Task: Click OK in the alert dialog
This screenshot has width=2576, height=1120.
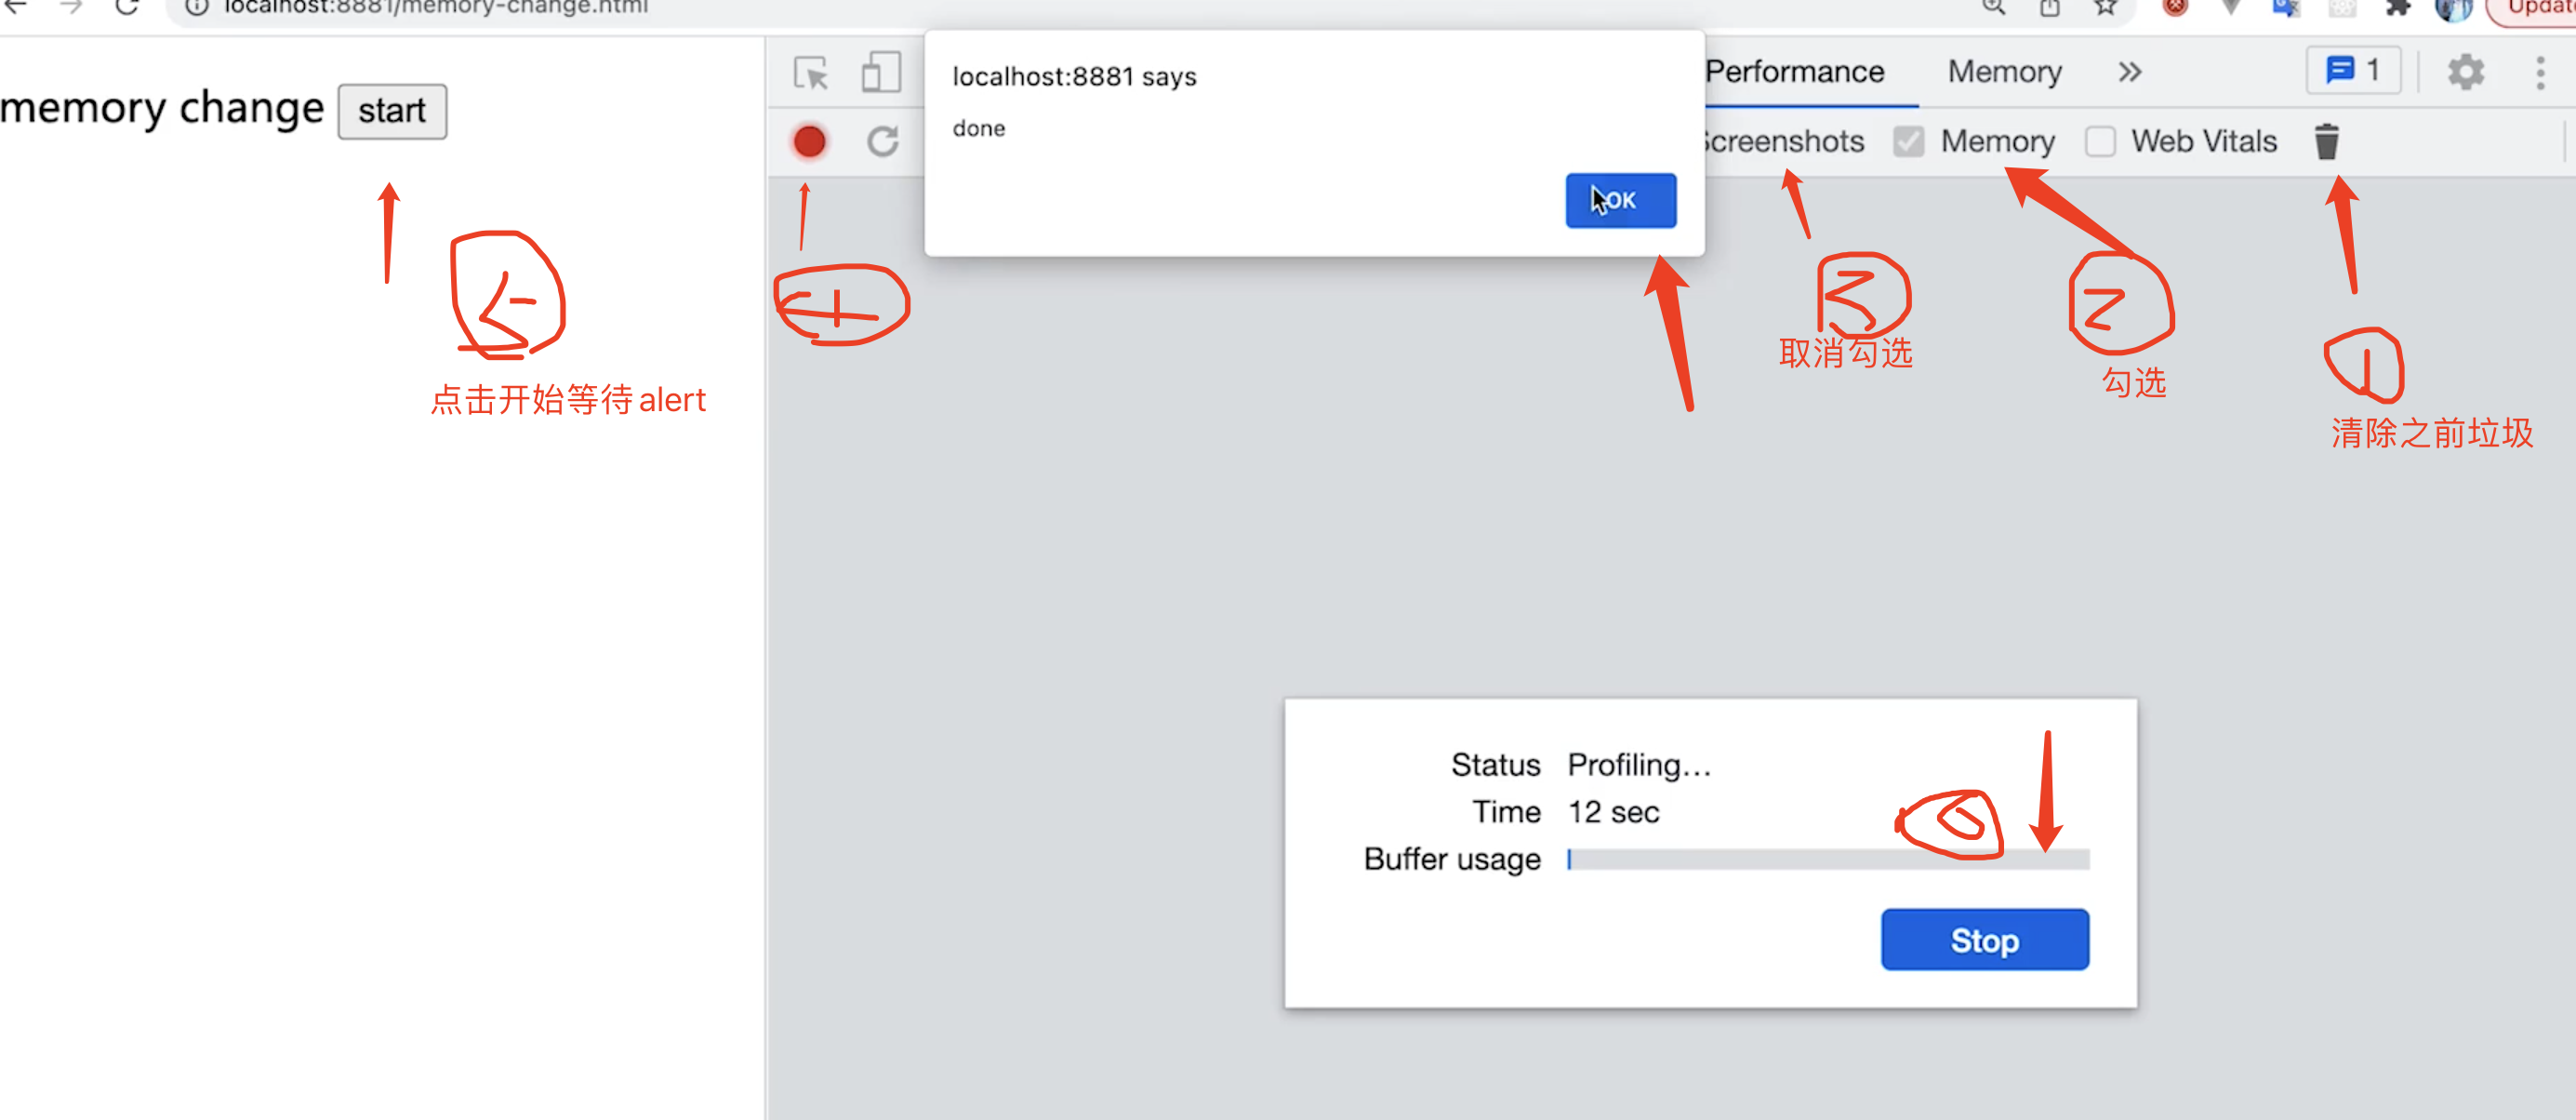Action: 1620,200
